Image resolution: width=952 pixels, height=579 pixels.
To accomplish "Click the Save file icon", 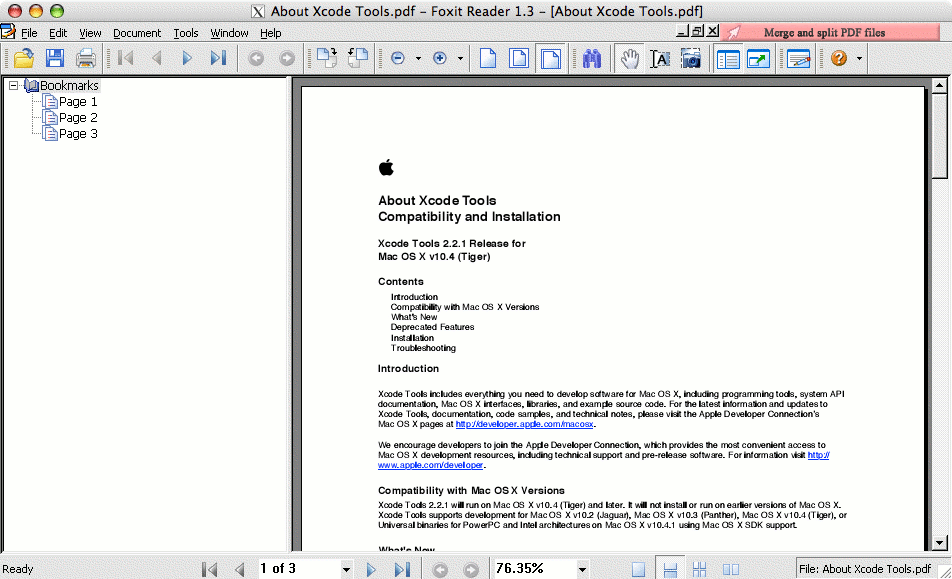I will (x=54, y=58).
